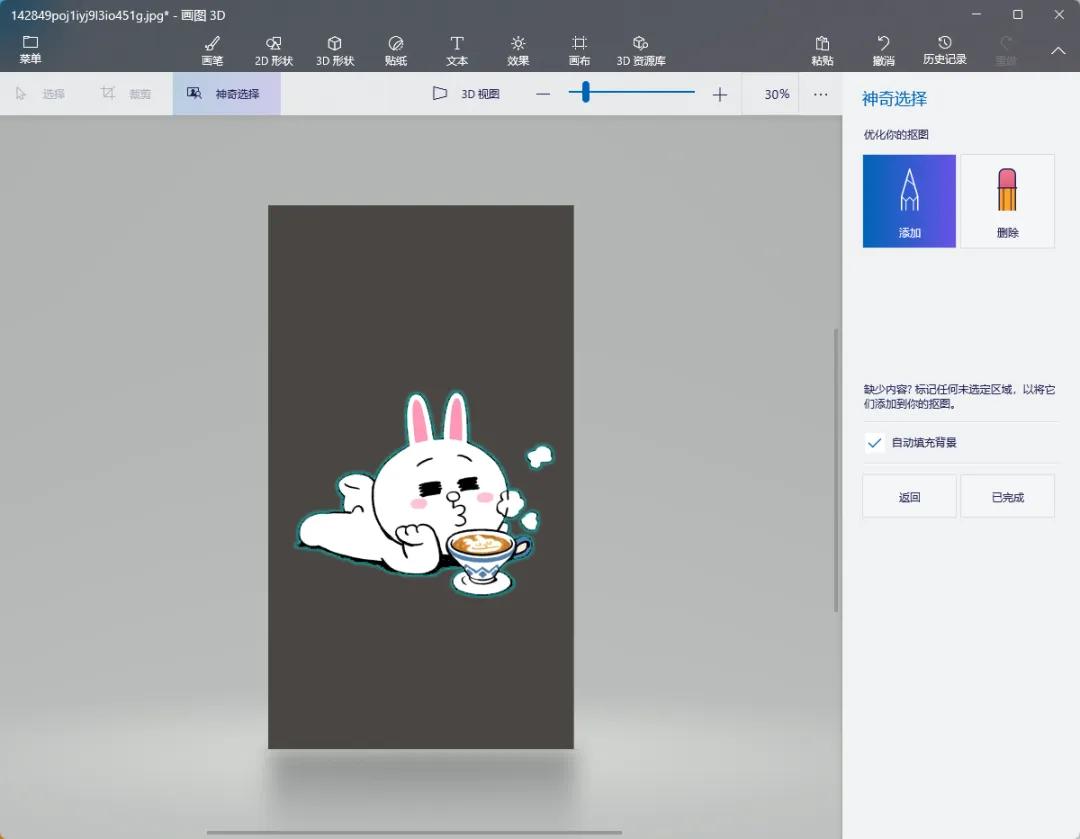Screen dimensions: 1080x839
Task: Uncheck the 自动填充背景 checkbox
Action: click(x=875, y=442)
